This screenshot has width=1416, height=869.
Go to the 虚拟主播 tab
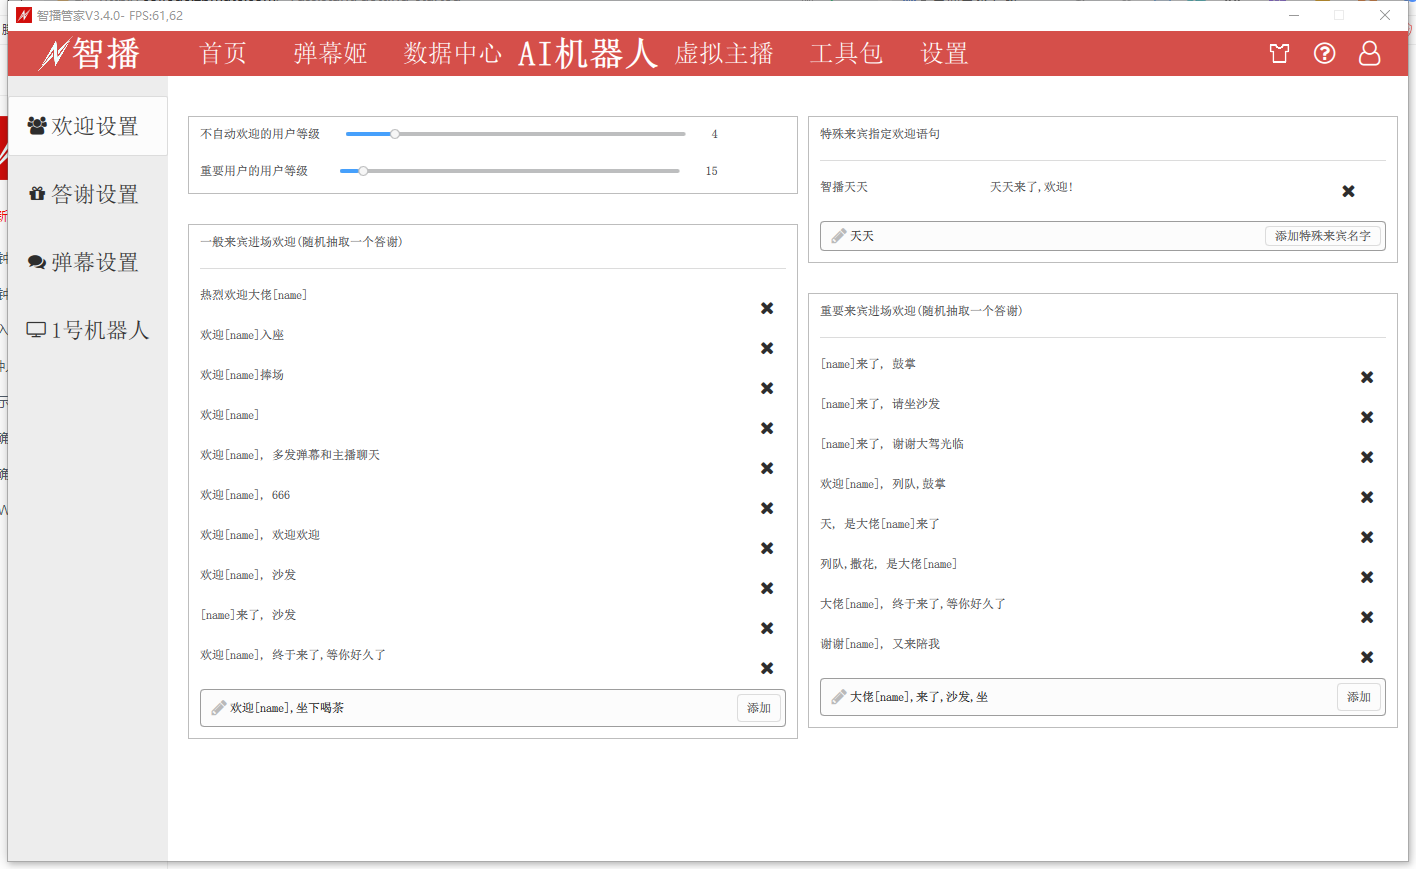click(x=724, y=53)
